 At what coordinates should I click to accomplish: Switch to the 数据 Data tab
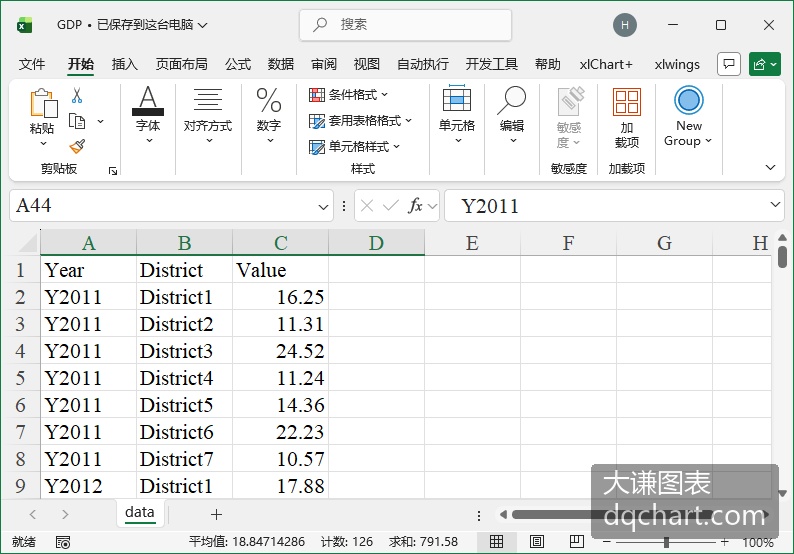coord(281,64)
